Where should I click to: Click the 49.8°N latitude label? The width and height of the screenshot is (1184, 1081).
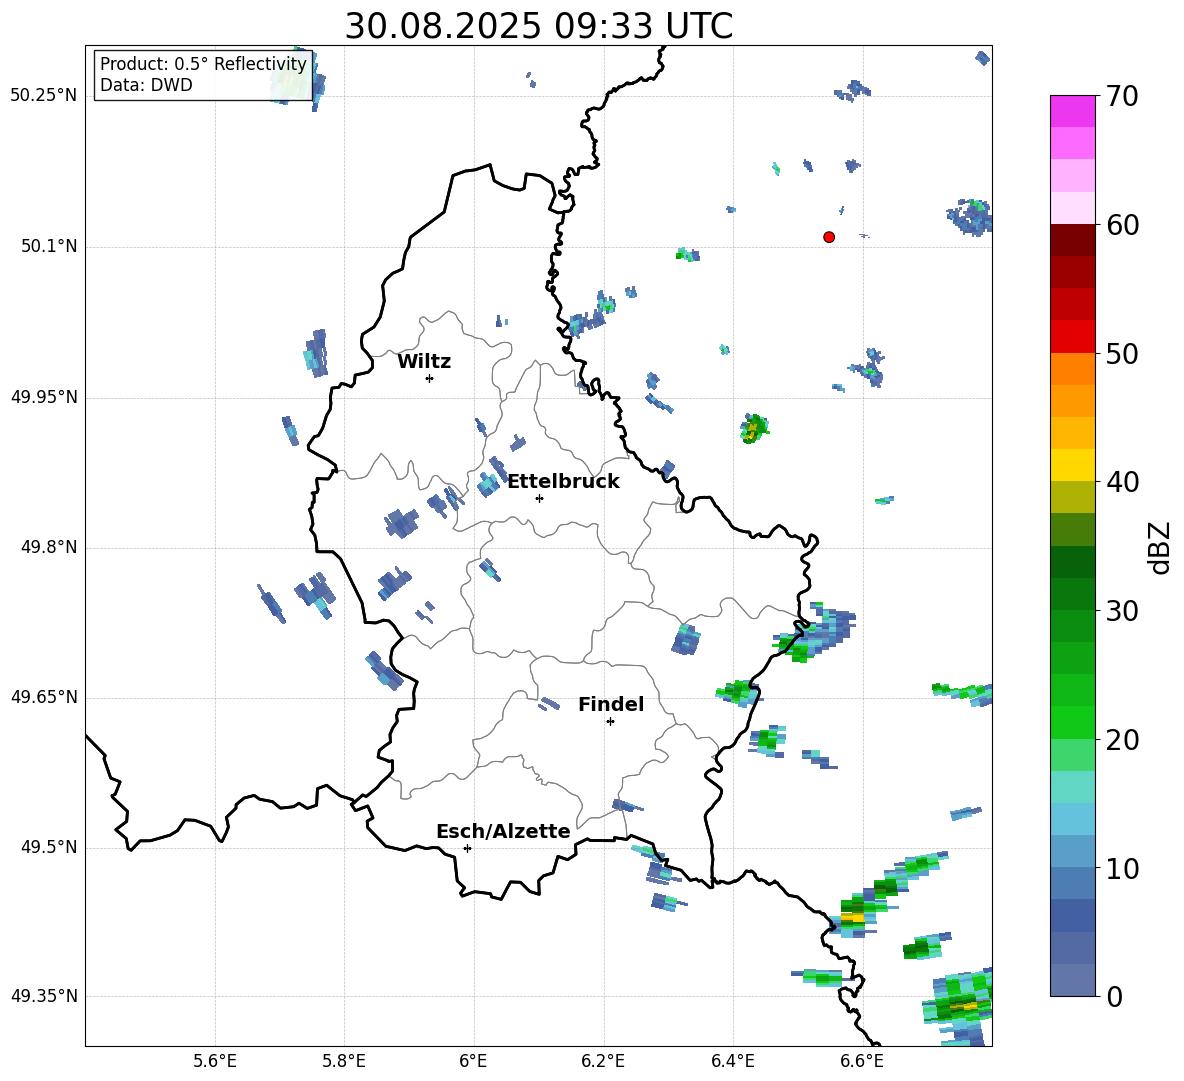(x=49, y=547)
